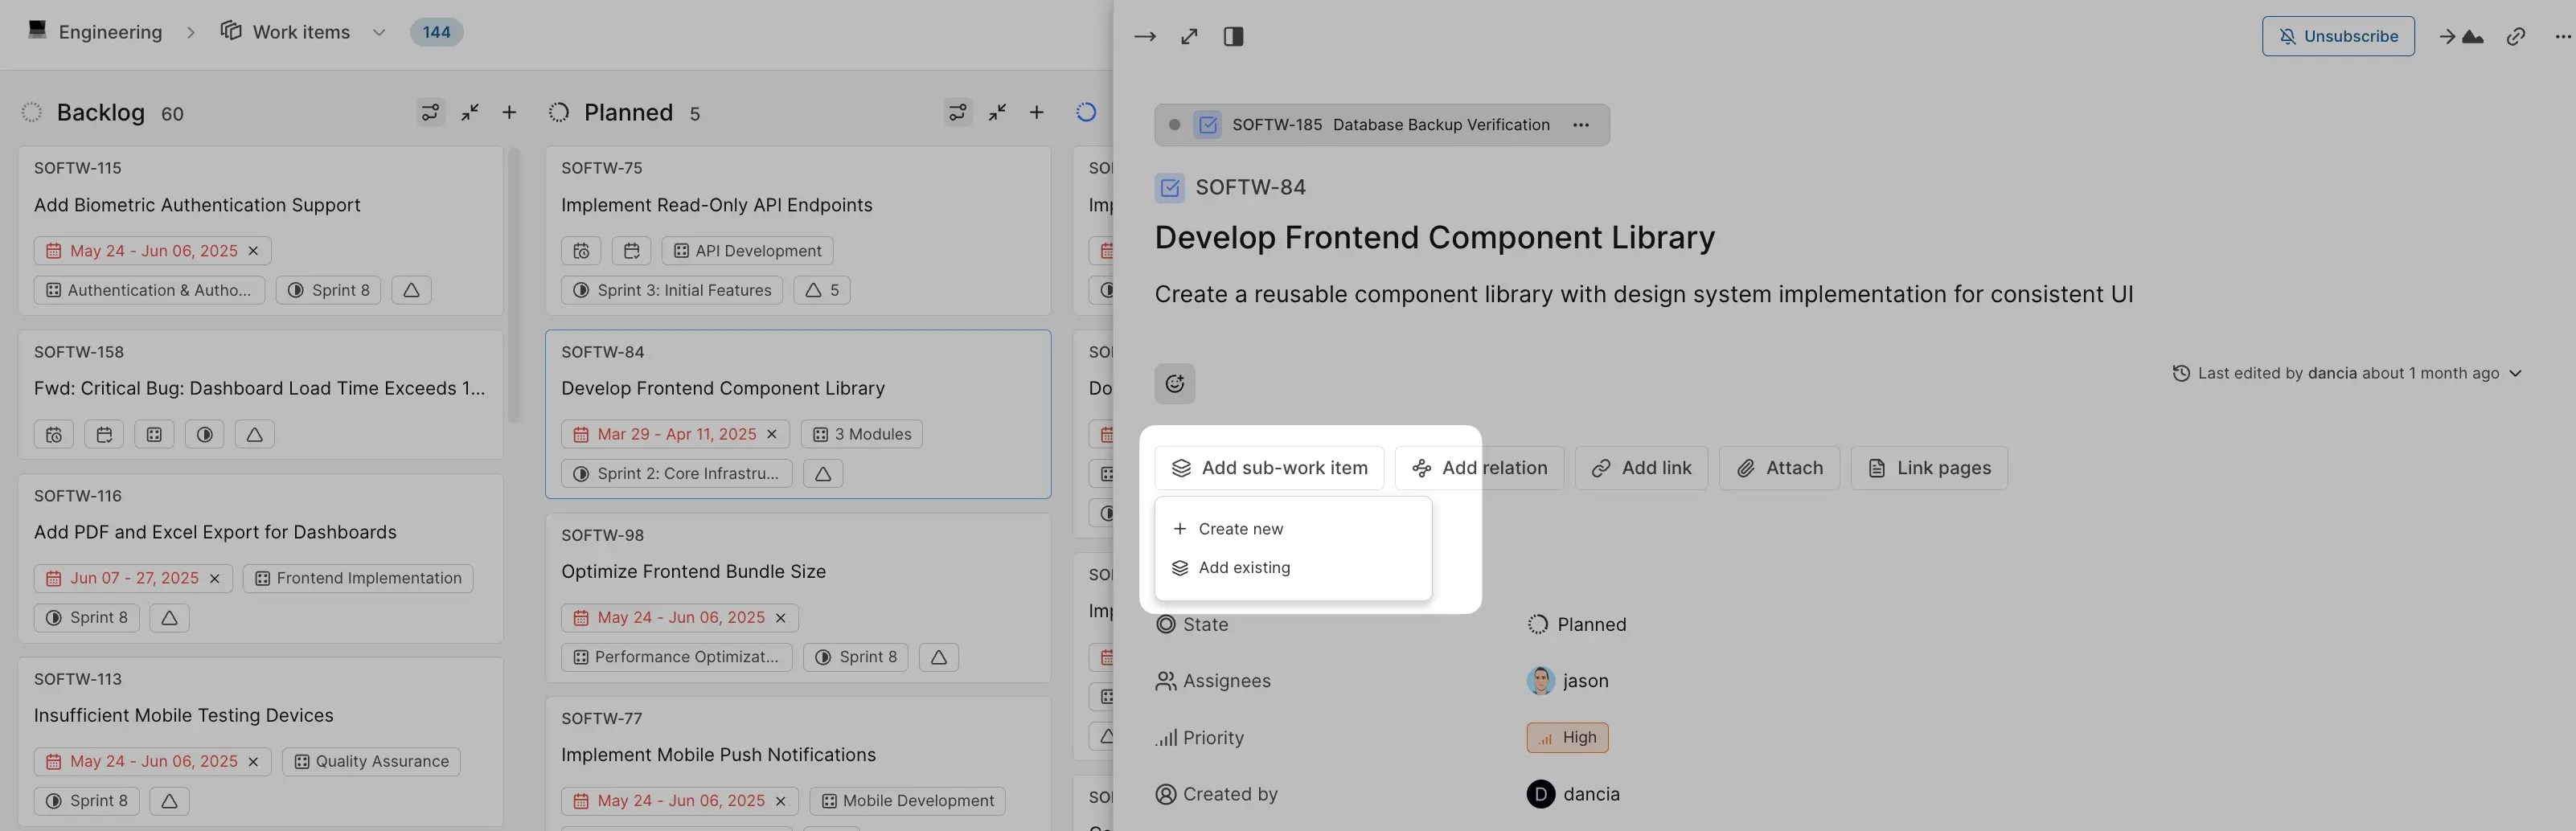Viewport: 2576px width, 831px height.
Task: Set estimate on SOFTW-158 card
Action: (x=254, y=434)
